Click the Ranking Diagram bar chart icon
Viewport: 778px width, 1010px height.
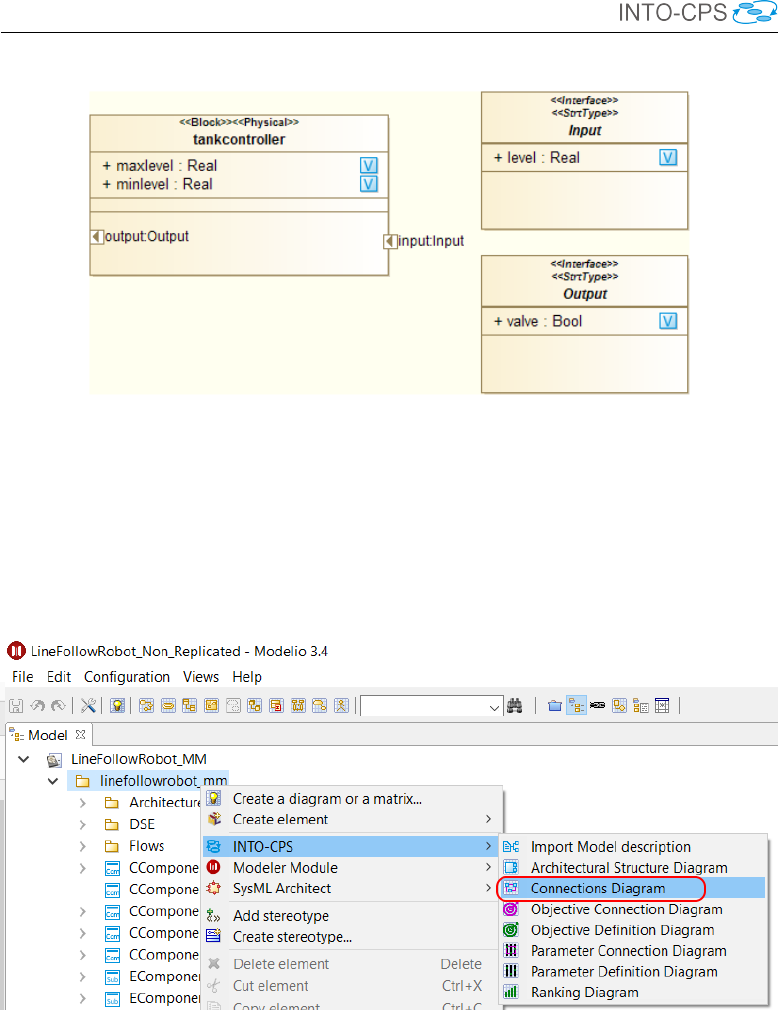click(x=511, y=992)
